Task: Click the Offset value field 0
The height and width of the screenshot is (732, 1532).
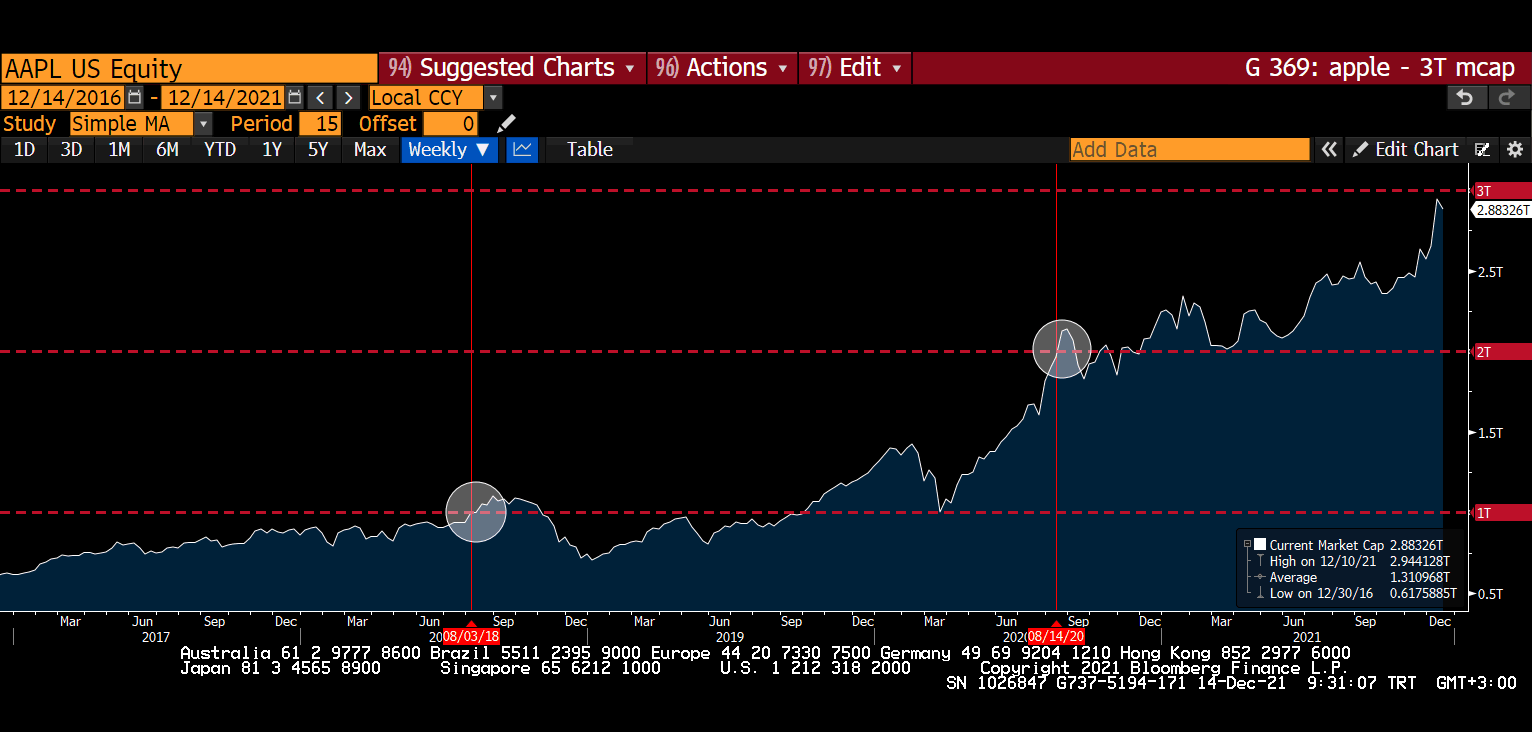Action: [451, 123]
